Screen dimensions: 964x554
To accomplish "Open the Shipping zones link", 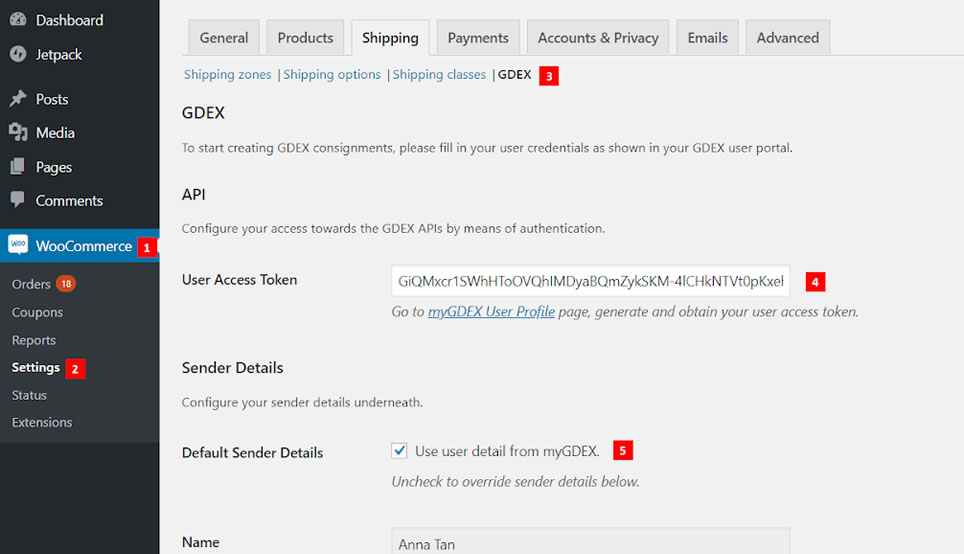I will (x=227, y=74).
